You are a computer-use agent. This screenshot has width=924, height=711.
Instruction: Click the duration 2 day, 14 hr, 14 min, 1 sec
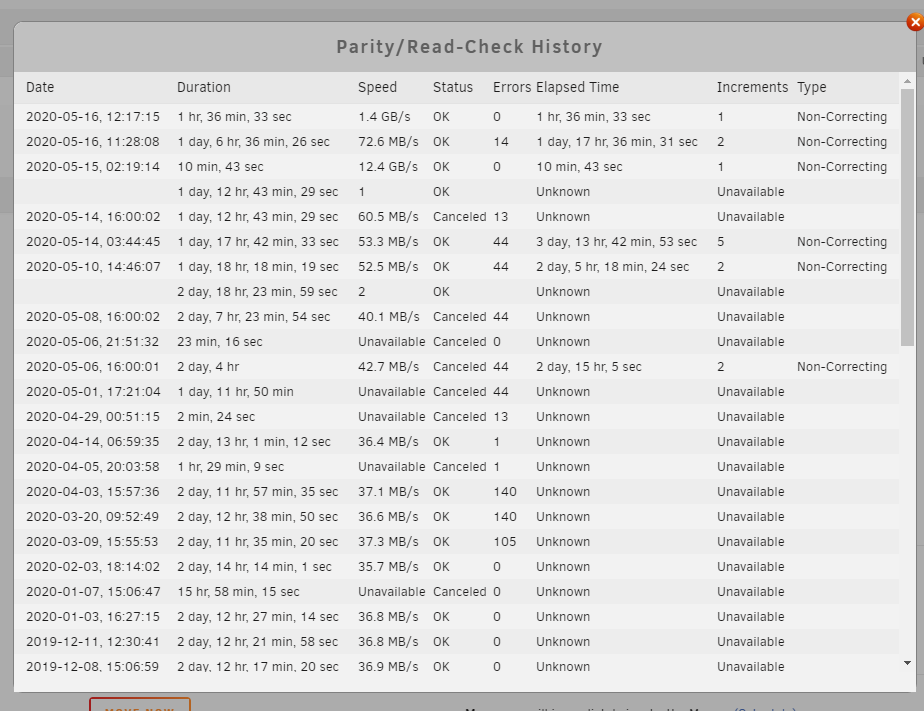(x=255, y=567)
